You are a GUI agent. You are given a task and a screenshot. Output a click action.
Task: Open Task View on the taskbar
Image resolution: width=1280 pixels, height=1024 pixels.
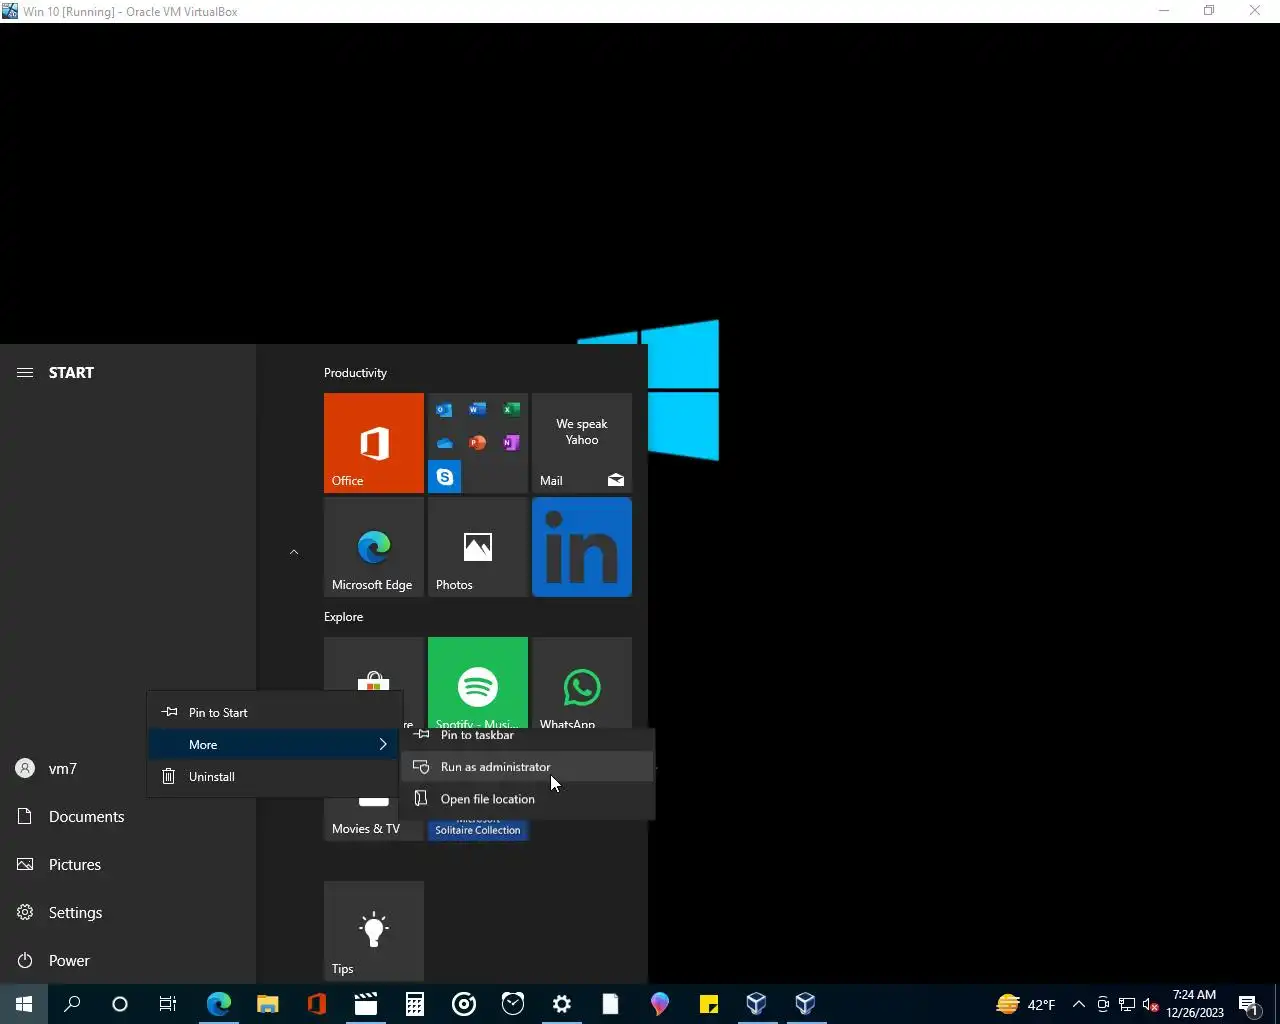click(x=168, y=1004)
